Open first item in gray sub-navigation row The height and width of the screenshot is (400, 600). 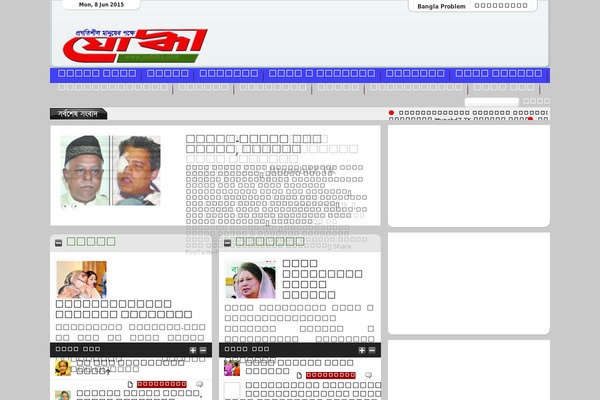(112, 87)
